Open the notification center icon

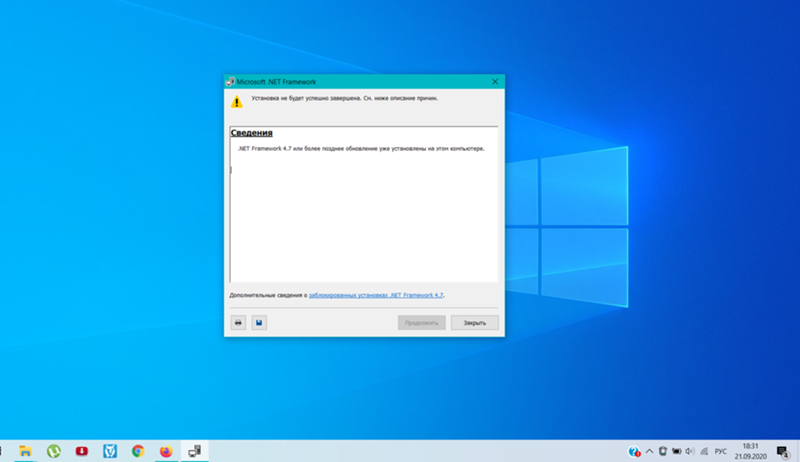(783, 451)
